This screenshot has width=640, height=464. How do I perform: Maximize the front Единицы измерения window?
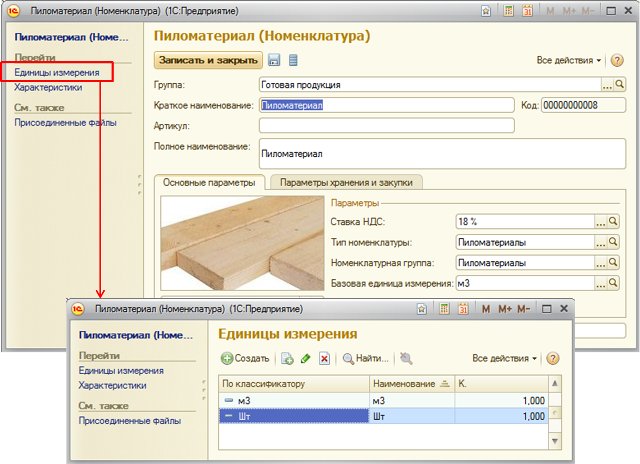(x=547, y=309)
